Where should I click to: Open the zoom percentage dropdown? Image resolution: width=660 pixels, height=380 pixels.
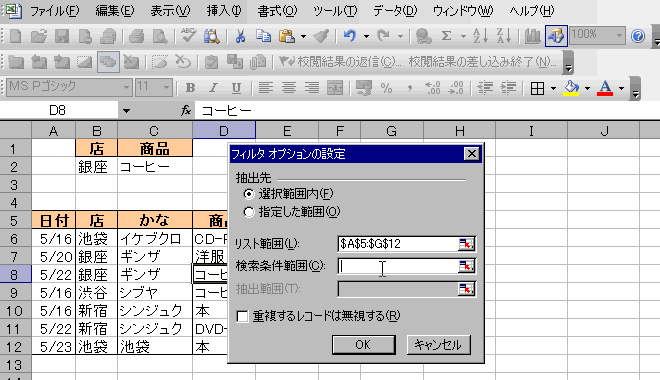[619, 35]
